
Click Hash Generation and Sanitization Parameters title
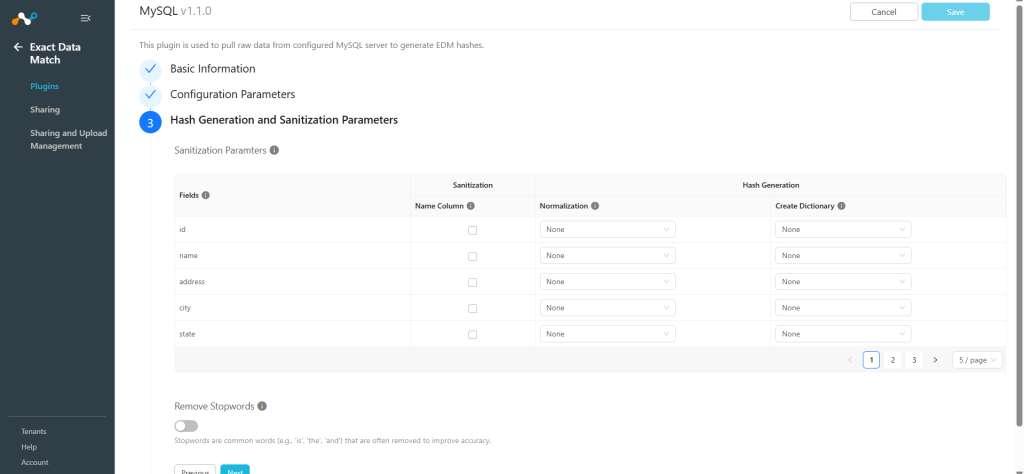point(284,120)
